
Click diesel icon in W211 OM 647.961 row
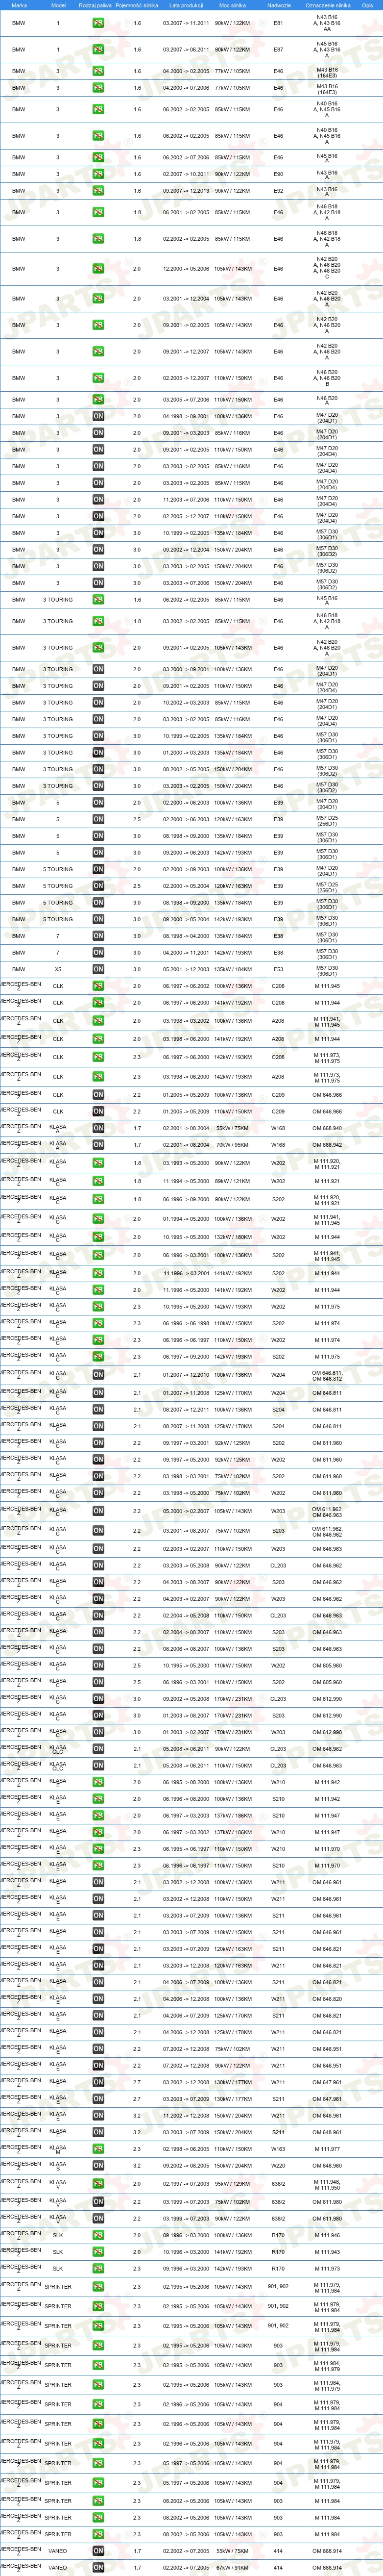[x=98, y=2082]
